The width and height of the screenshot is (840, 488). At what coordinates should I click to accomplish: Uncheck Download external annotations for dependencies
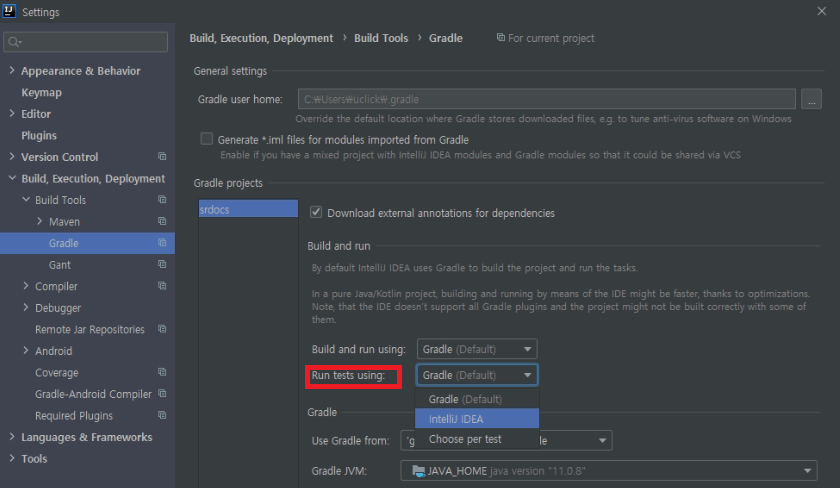pyautogui.click(x=316, y=212)
